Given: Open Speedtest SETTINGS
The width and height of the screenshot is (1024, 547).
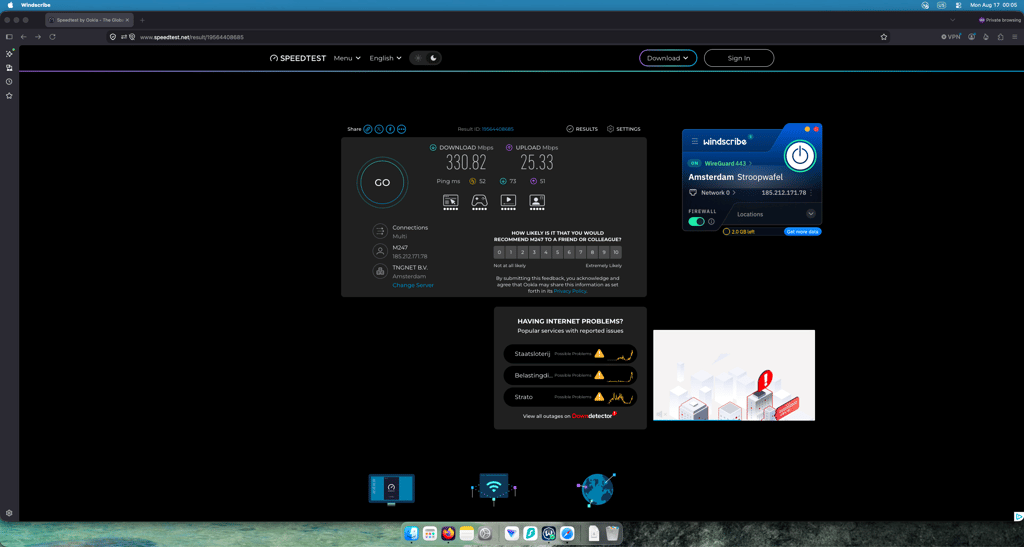Looking at the screenshot, I should coord(624,129).
